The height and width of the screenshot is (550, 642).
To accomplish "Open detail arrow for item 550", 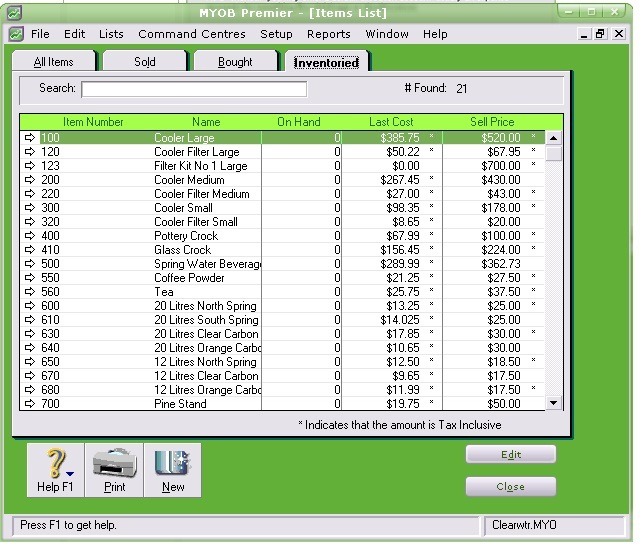I will click(x=30, y=278).
